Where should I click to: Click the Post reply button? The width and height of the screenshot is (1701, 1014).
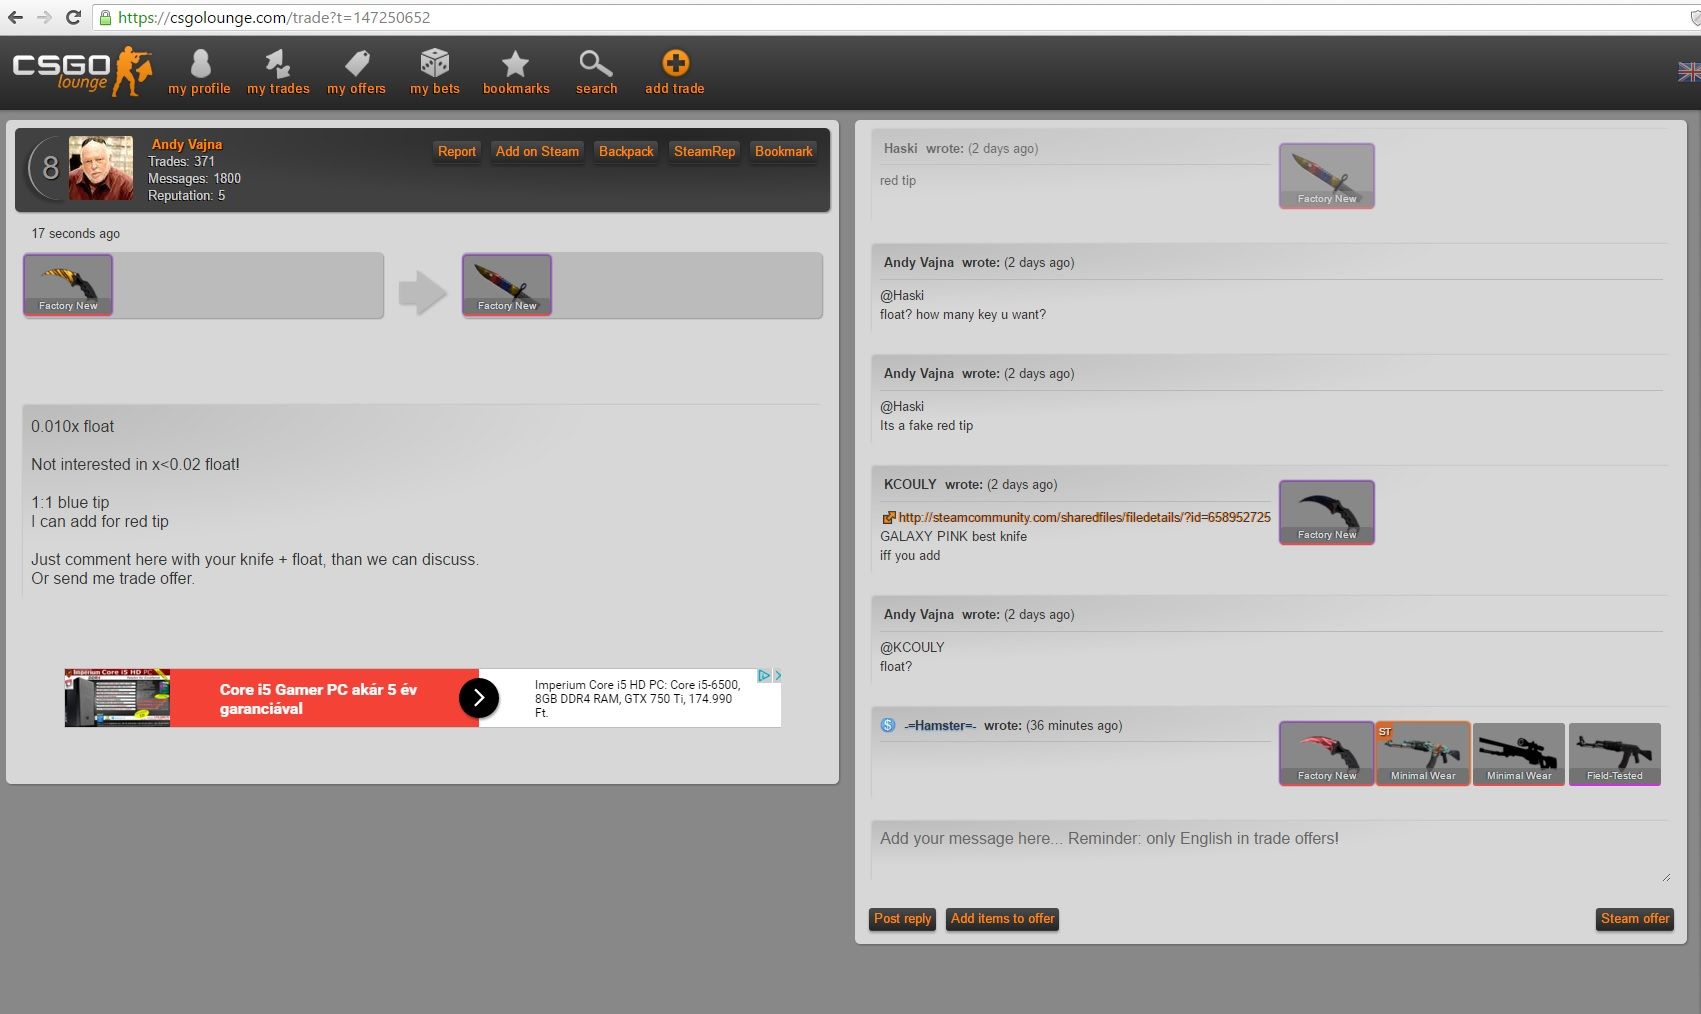click(902, 919)
